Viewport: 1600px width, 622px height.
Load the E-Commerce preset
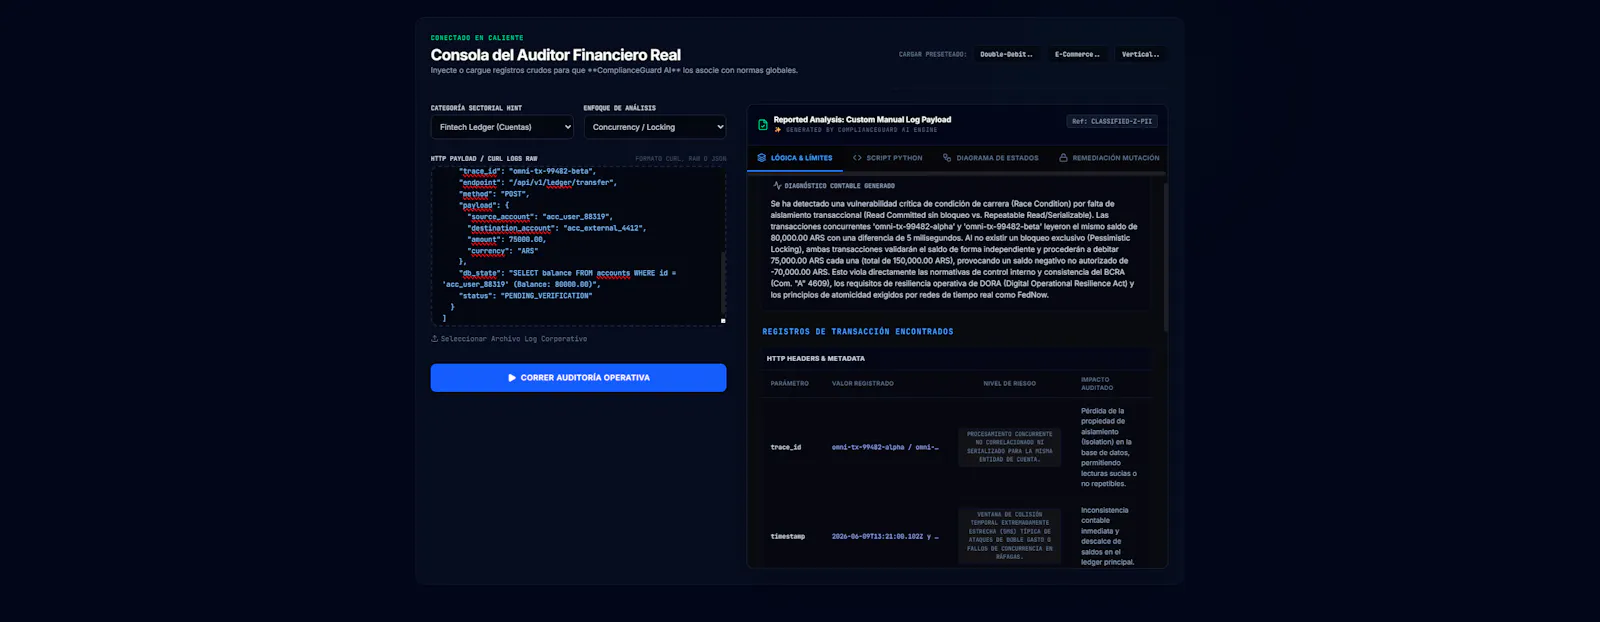coord(1077,54)
